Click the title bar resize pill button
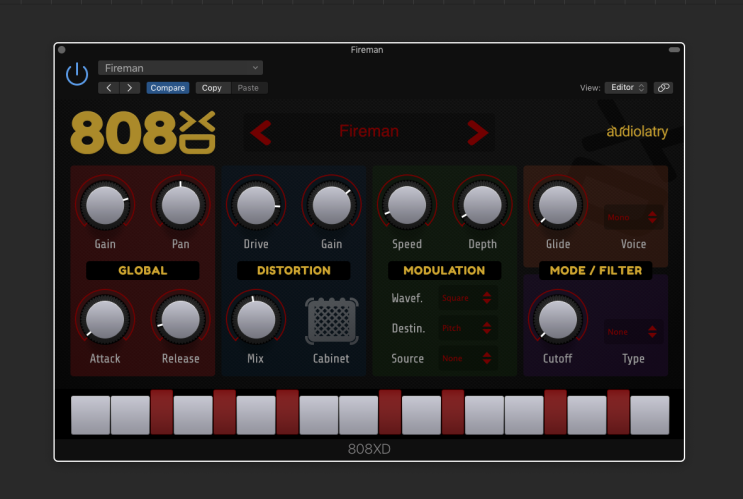 coord(674,49)
